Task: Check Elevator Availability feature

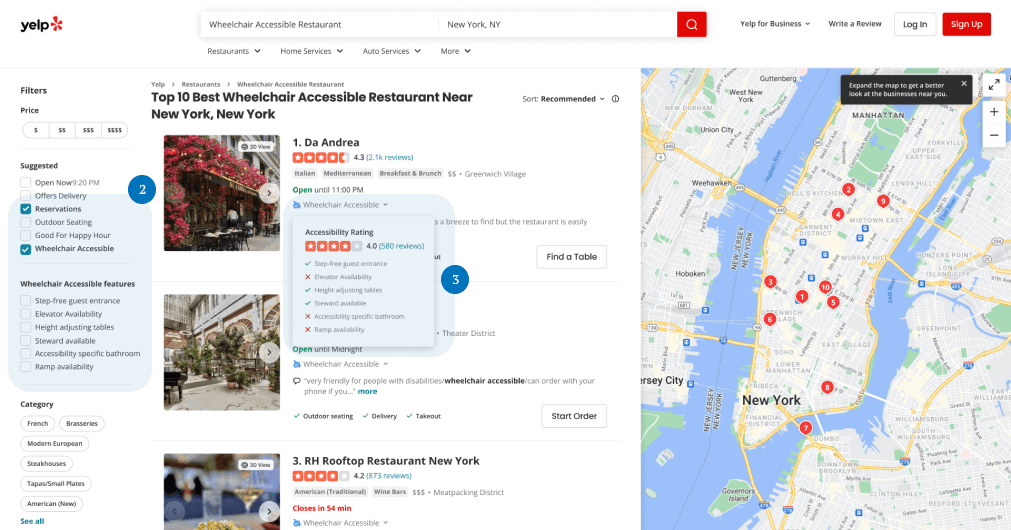Action: pos(26,314)
